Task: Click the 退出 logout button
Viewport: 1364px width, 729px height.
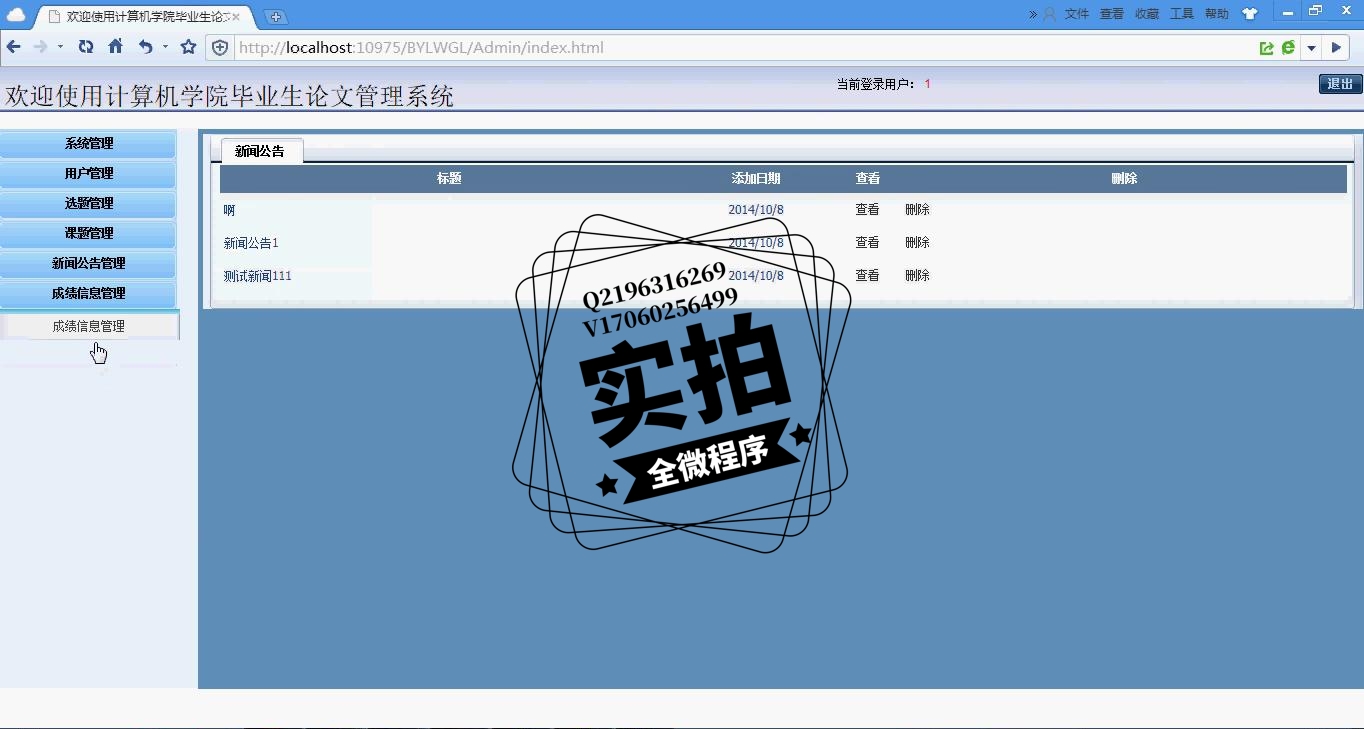Action: (x=1340, y=84)
